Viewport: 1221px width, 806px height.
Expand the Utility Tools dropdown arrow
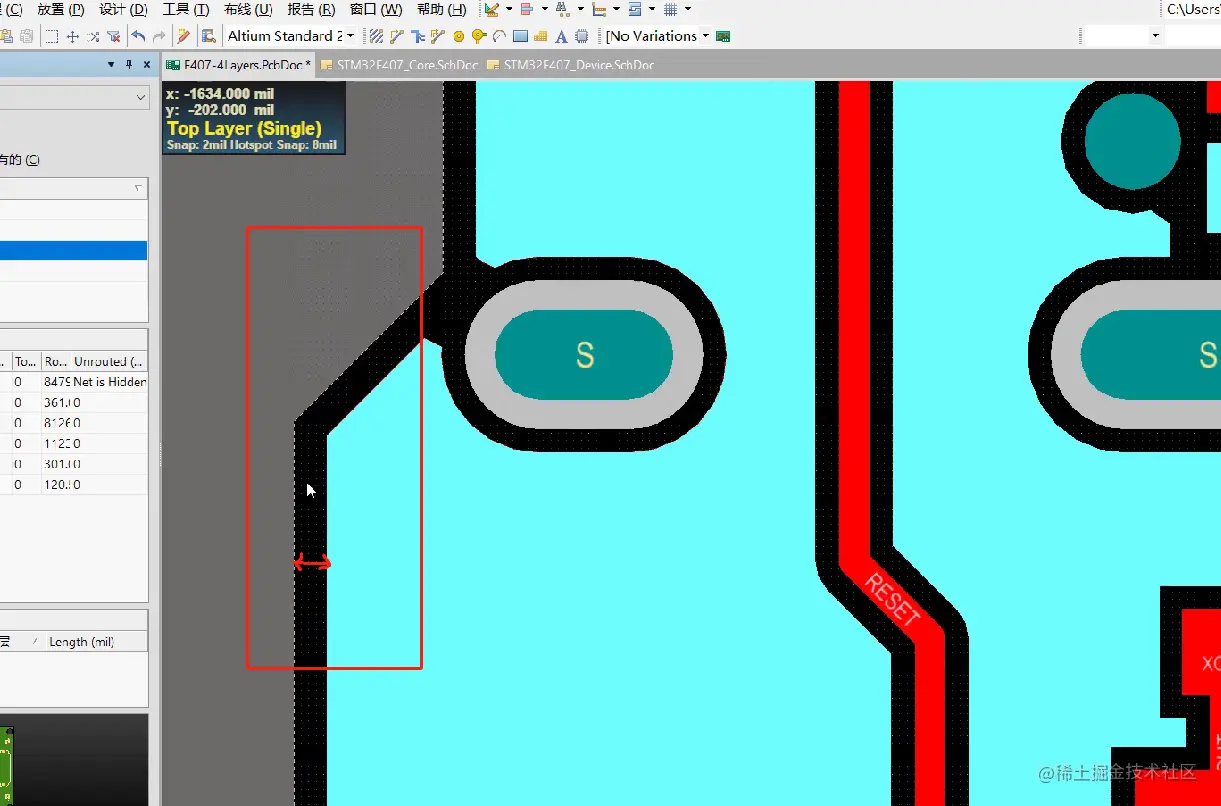click(508, 9)
